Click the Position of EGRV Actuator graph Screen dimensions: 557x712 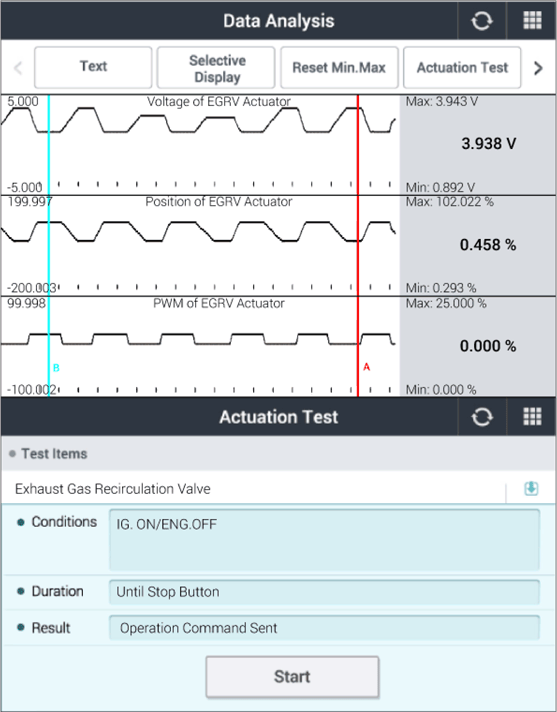tap(200, 246)
